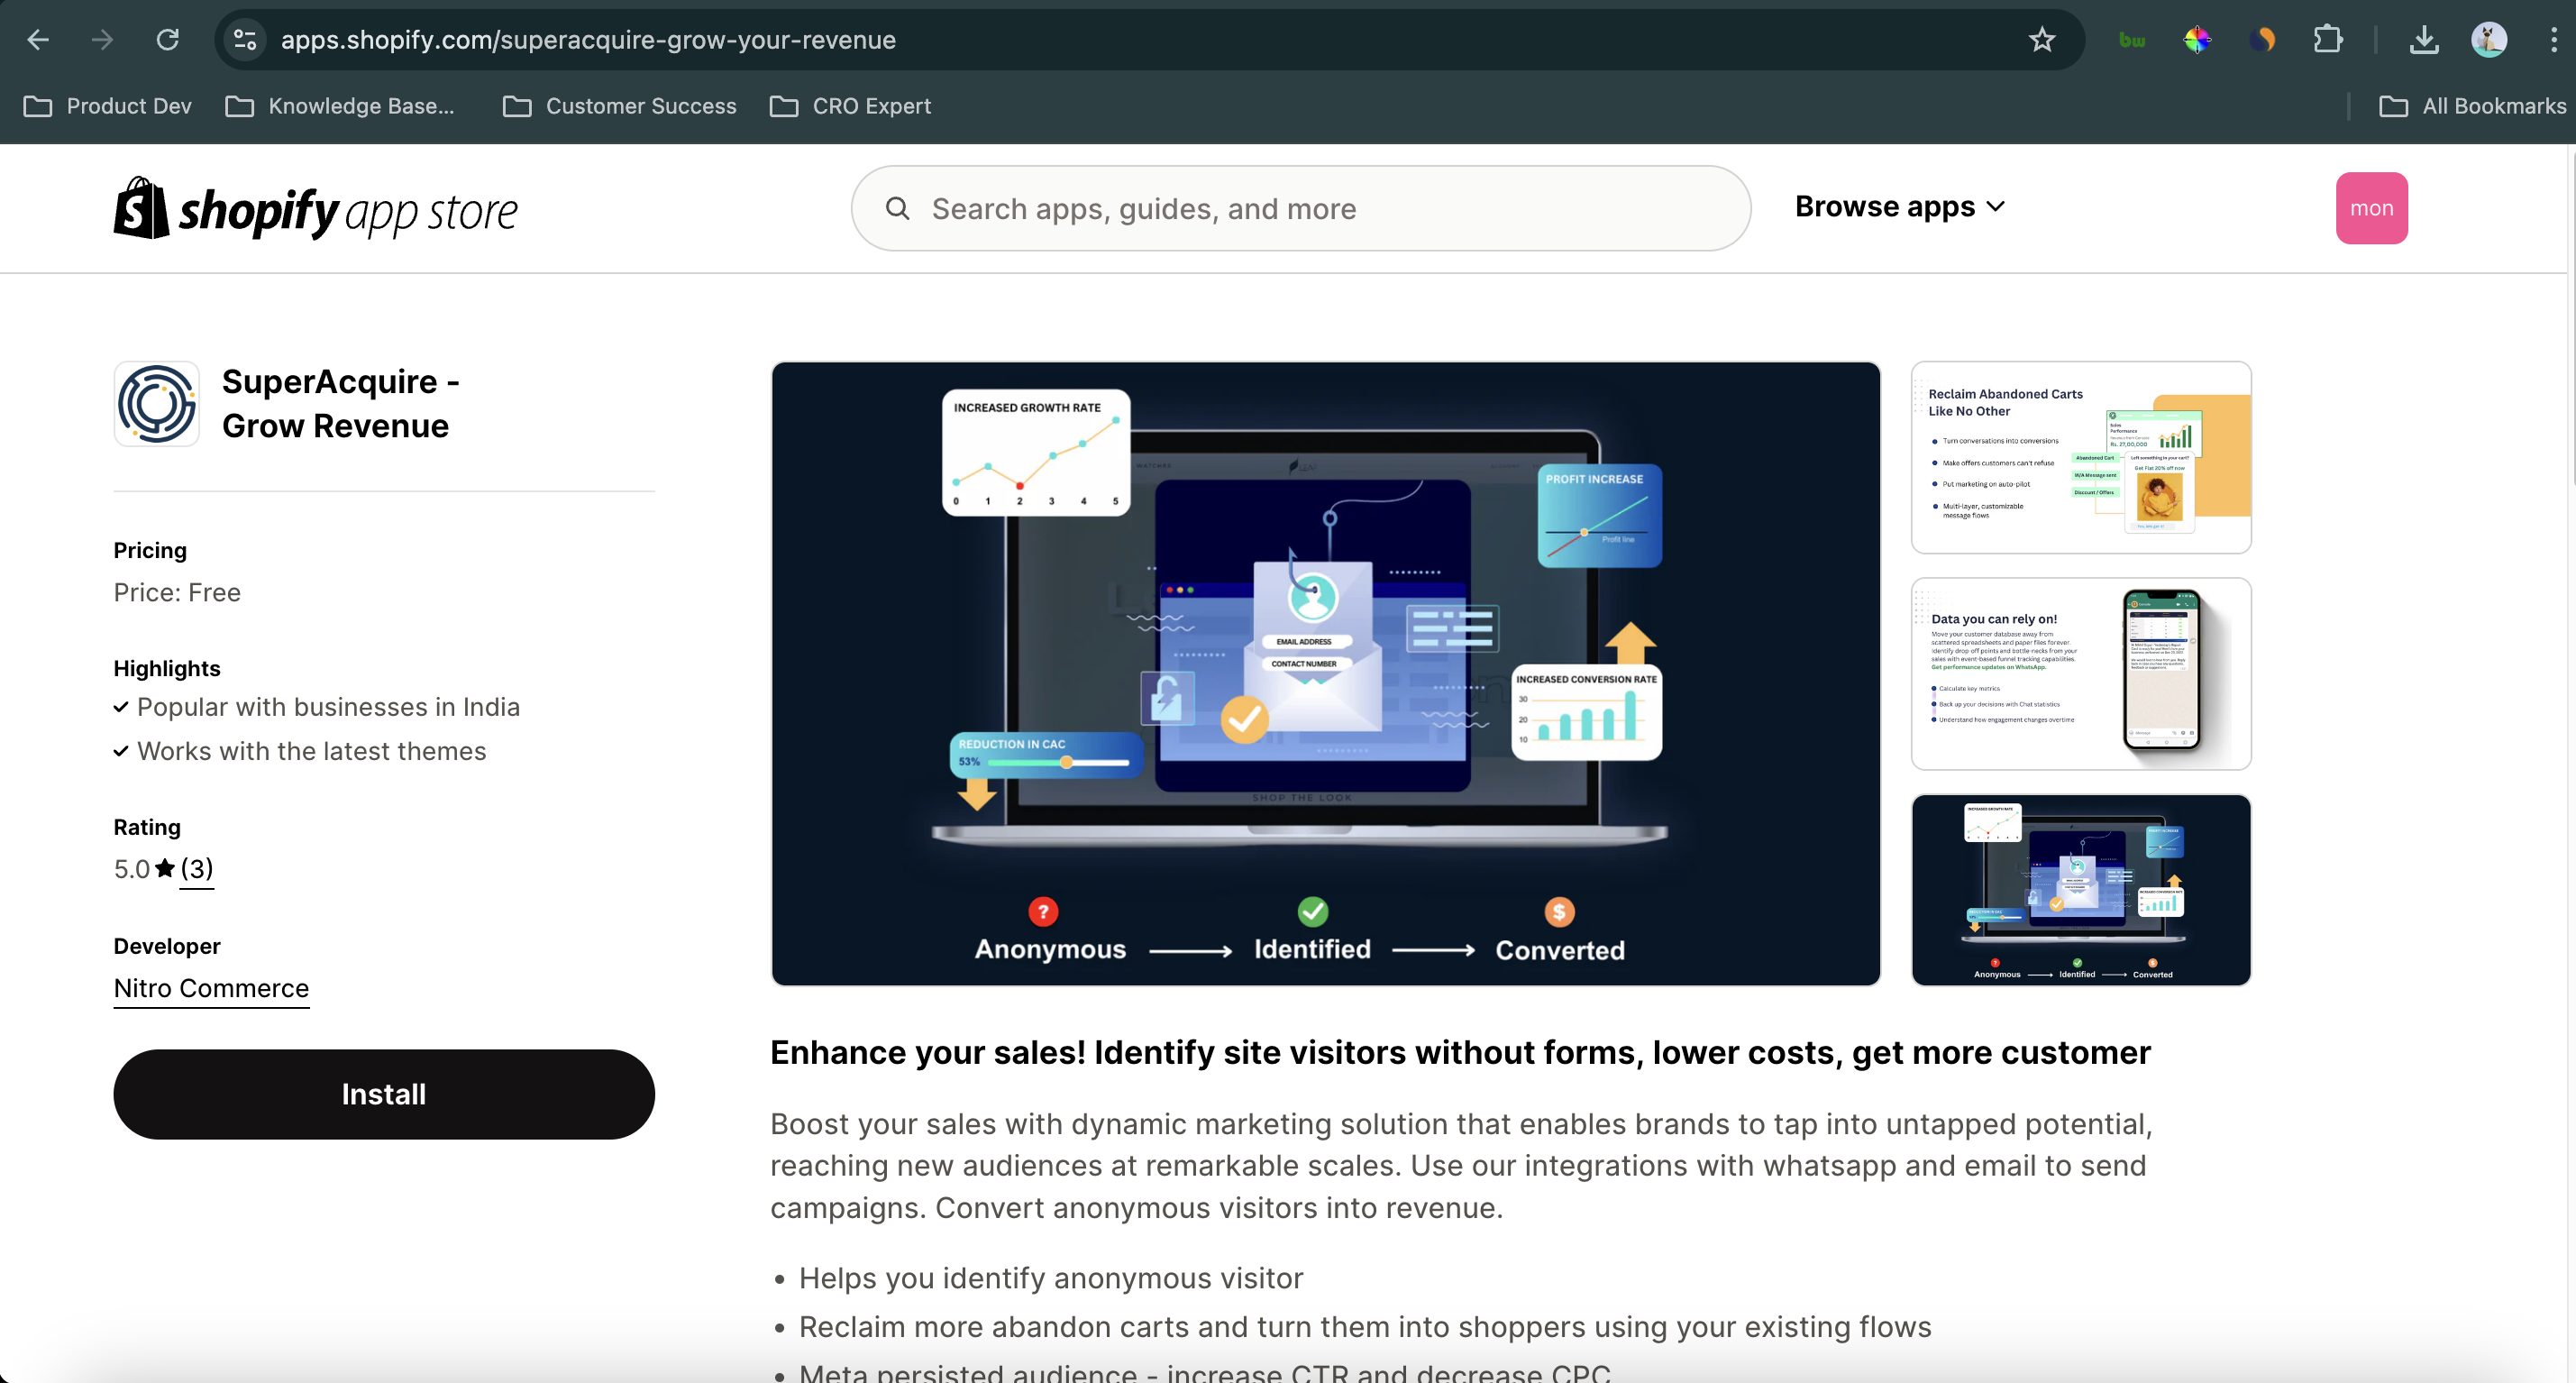The height and width of the screenshot is (1383, 2576).
Task: Expand the Browse apps dropdown
Action: pos(1899,207)
